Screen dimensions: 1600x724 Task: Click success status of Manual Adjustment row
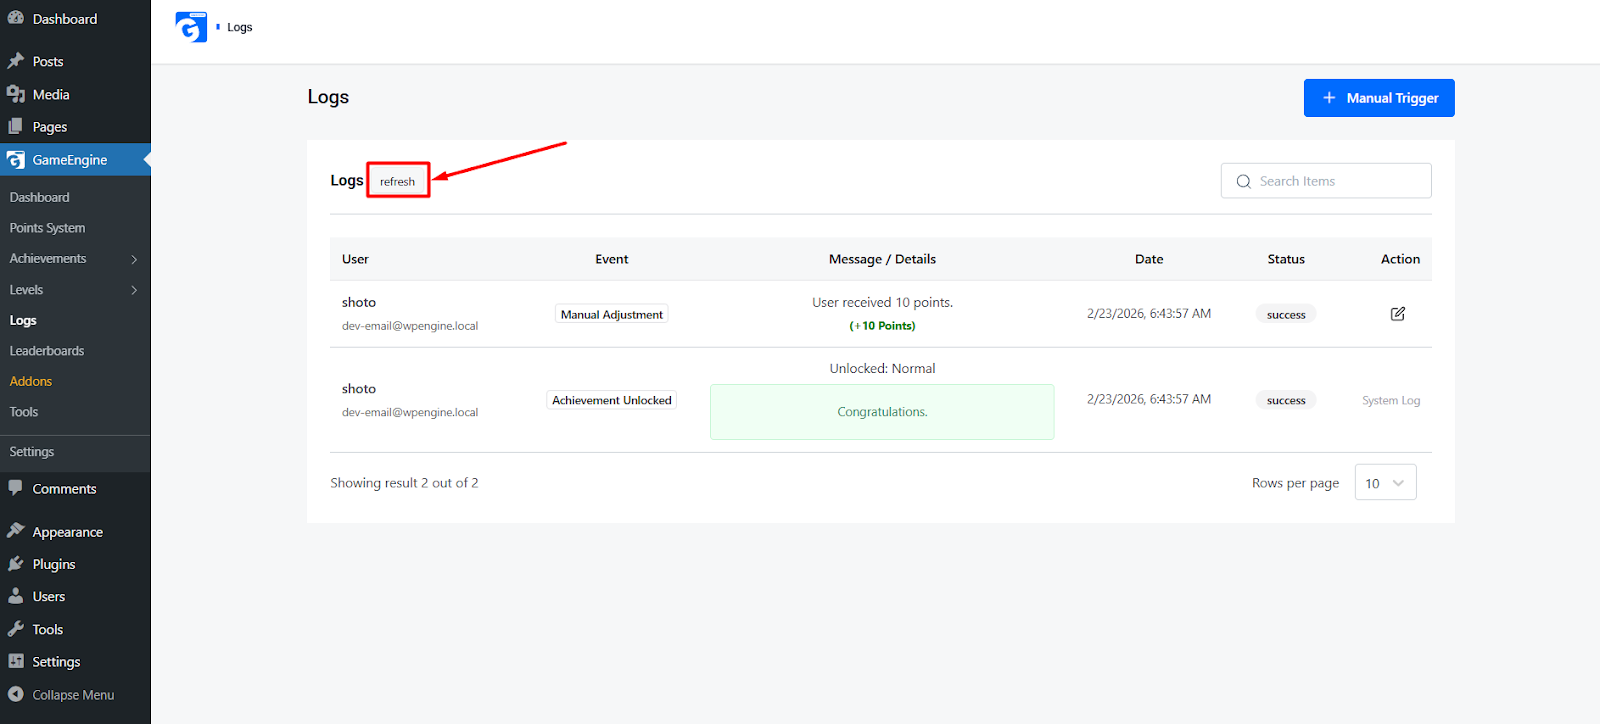(1286, 314)
